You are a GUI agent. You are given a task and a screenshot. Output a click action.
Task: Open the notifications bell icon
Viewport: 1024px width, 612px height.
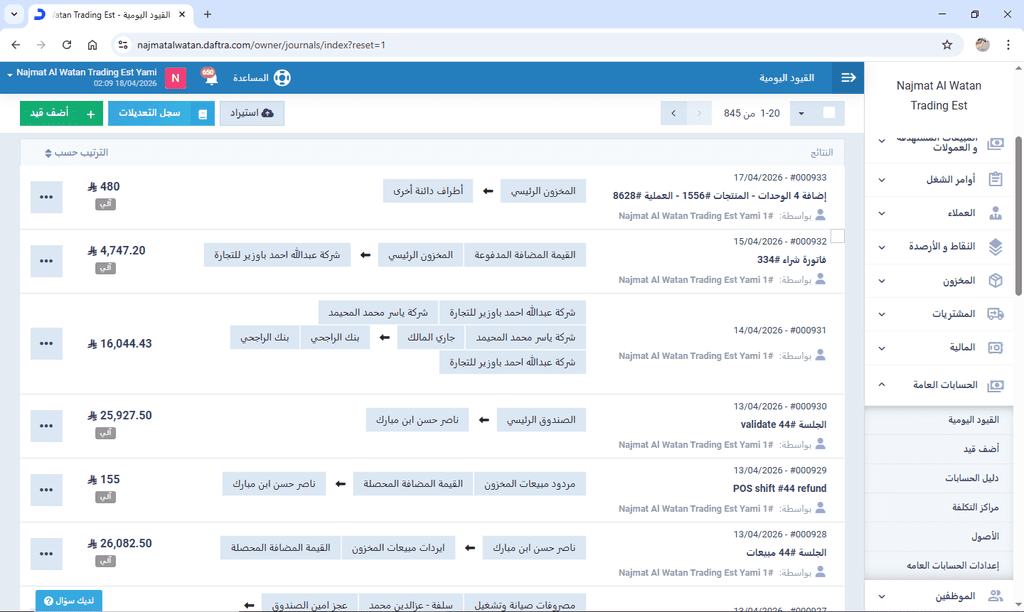210,77
